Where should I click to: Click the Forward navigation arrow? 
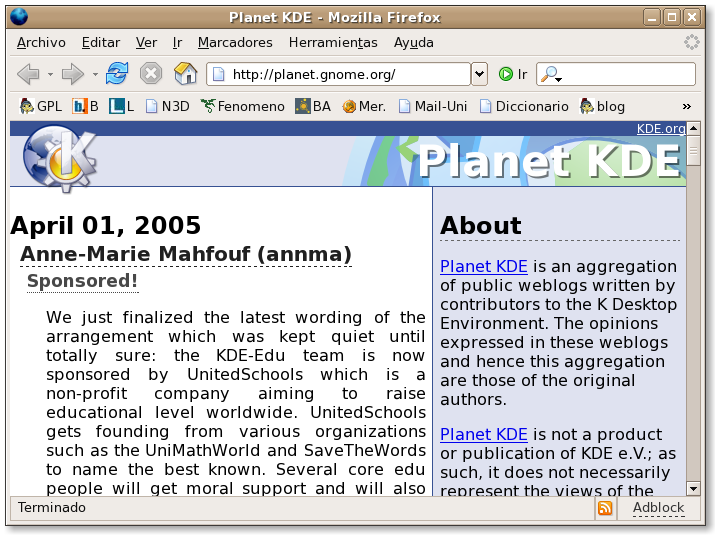tap(72, 74)
